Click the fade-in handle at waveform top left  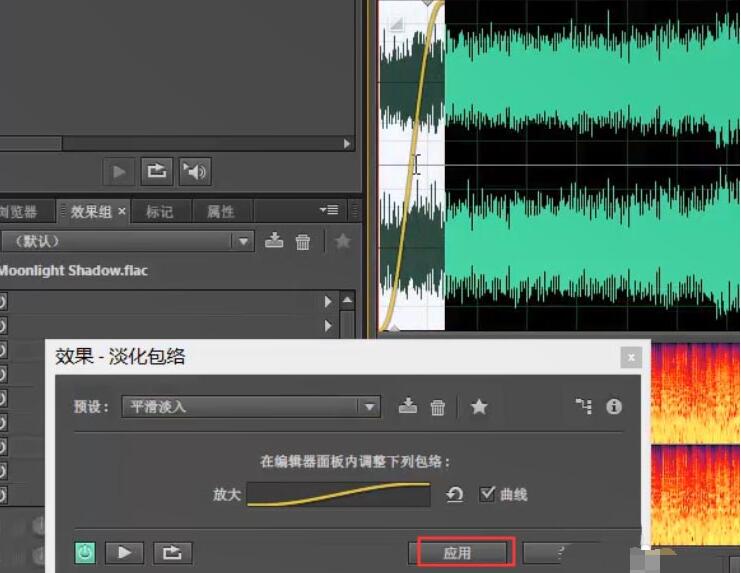[396, 24]
